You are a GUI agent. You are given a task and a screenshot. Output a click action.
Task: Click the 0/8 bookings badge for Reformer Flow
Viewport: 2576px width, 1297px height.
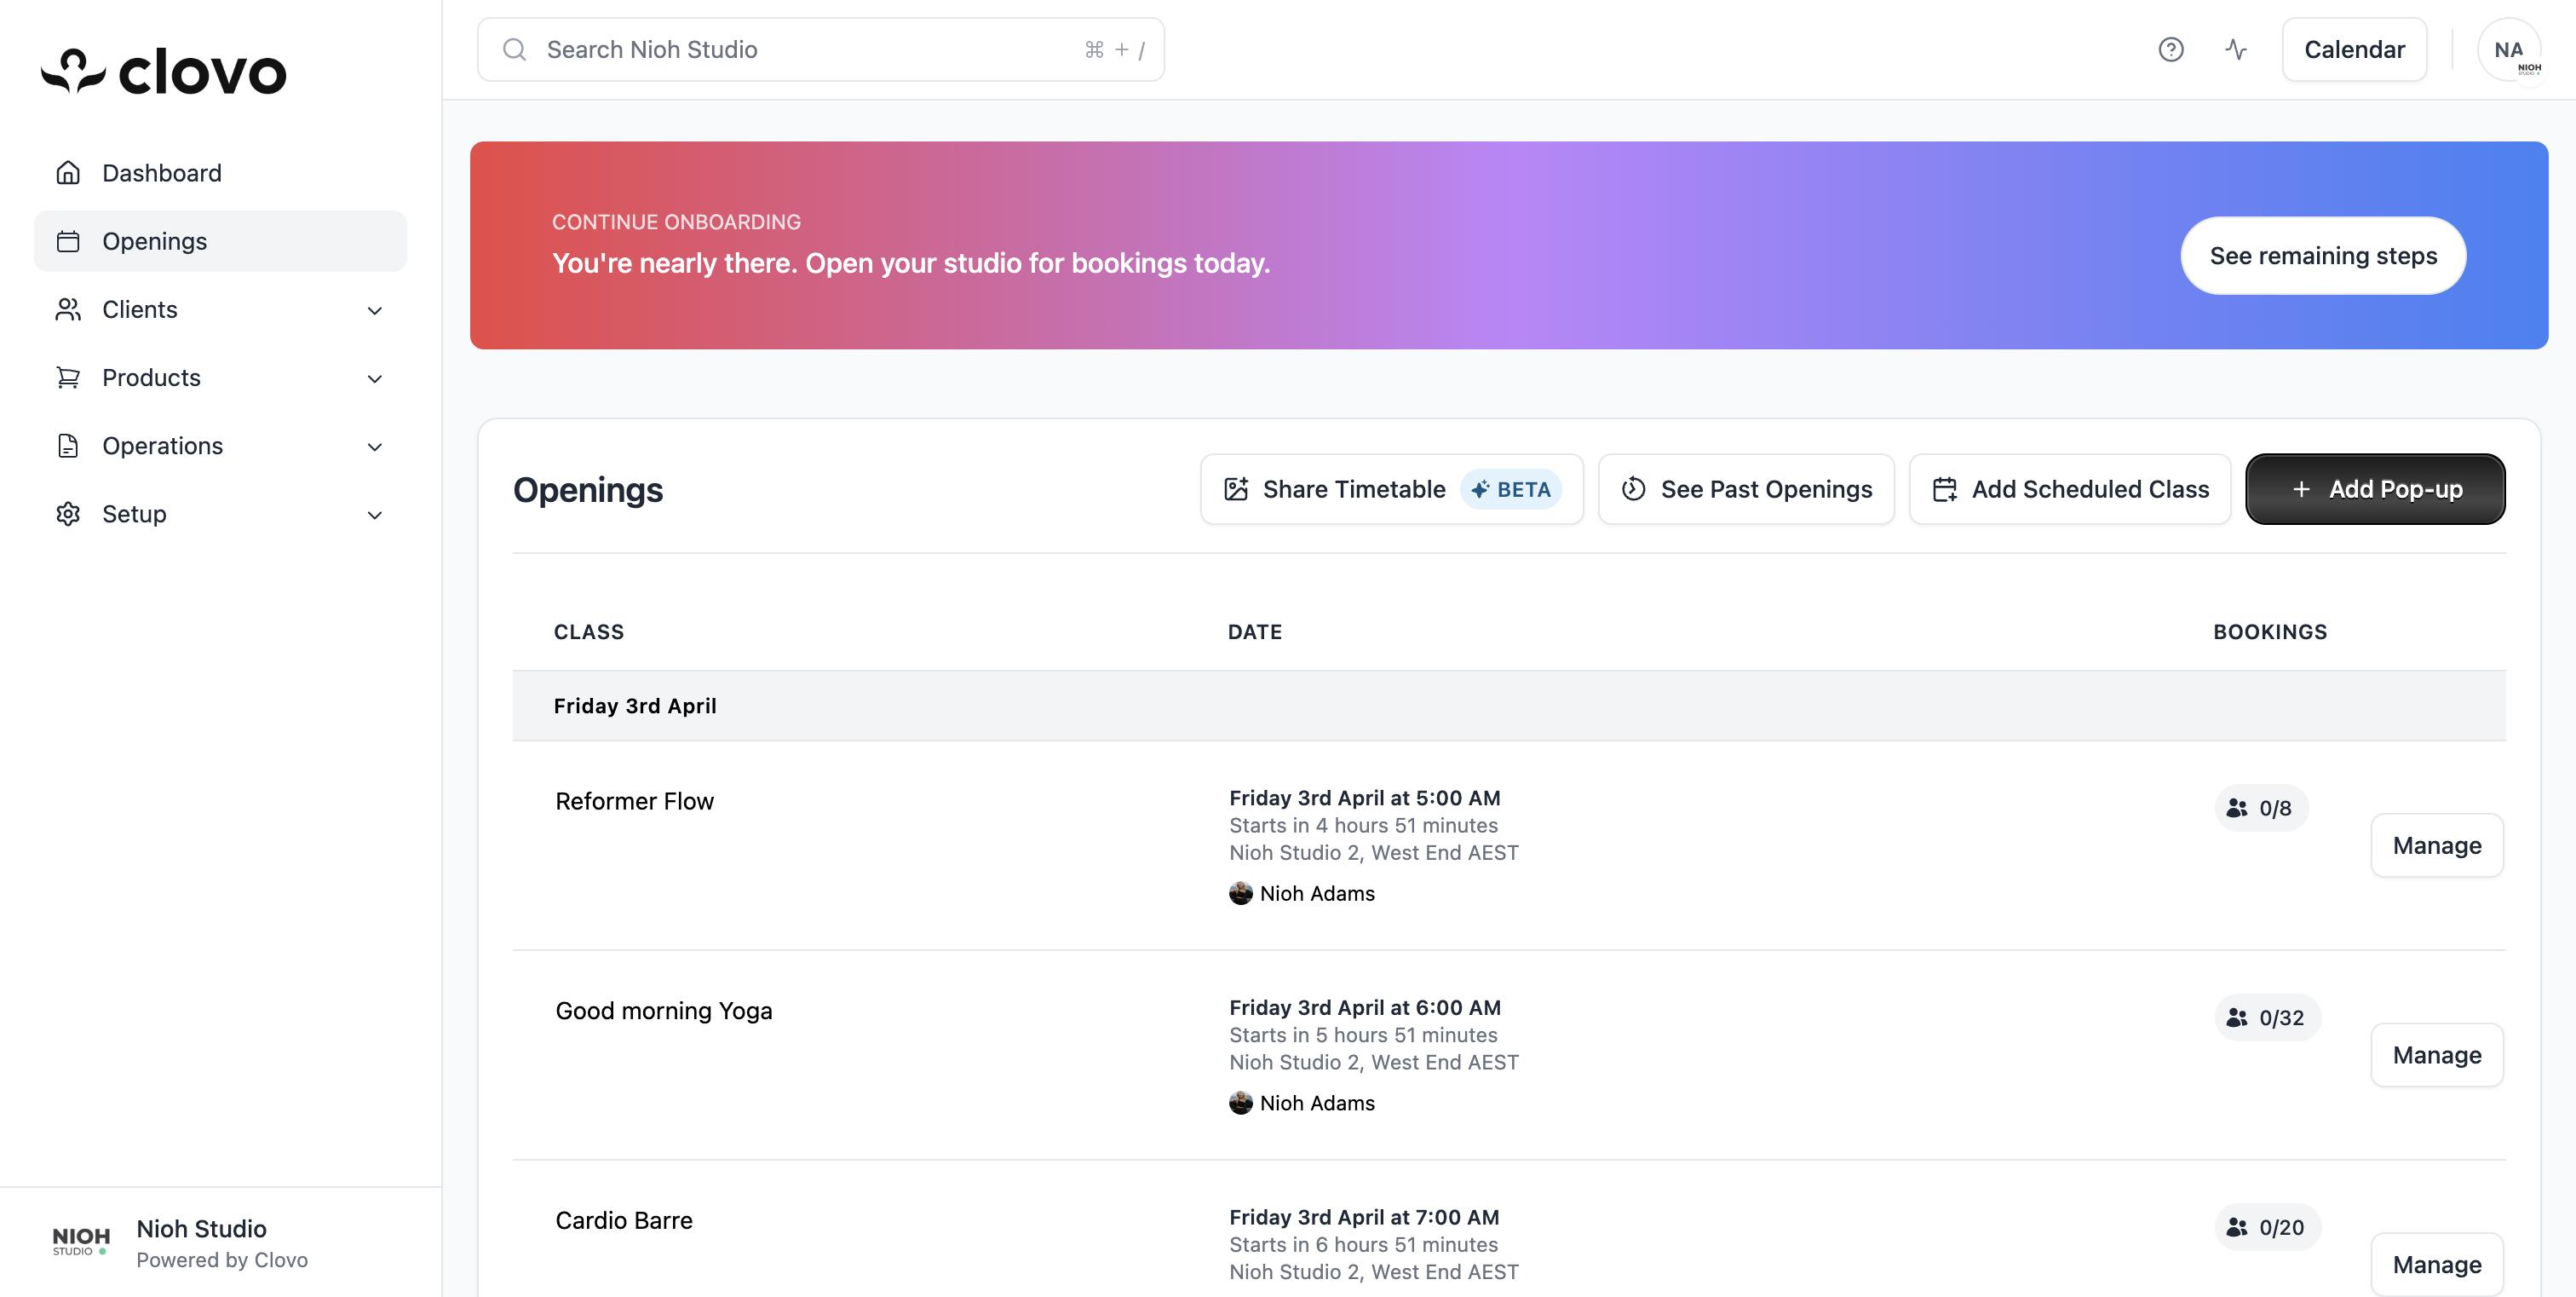coord(2261,808)
